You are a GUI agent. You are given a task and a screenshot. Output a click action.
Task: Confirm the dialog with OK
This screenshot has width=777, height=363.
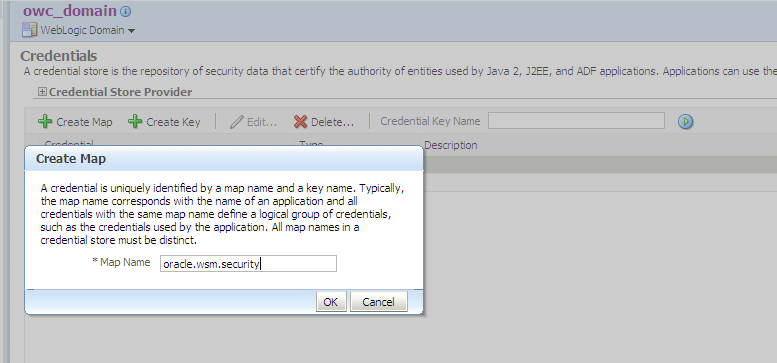point(331,302)
